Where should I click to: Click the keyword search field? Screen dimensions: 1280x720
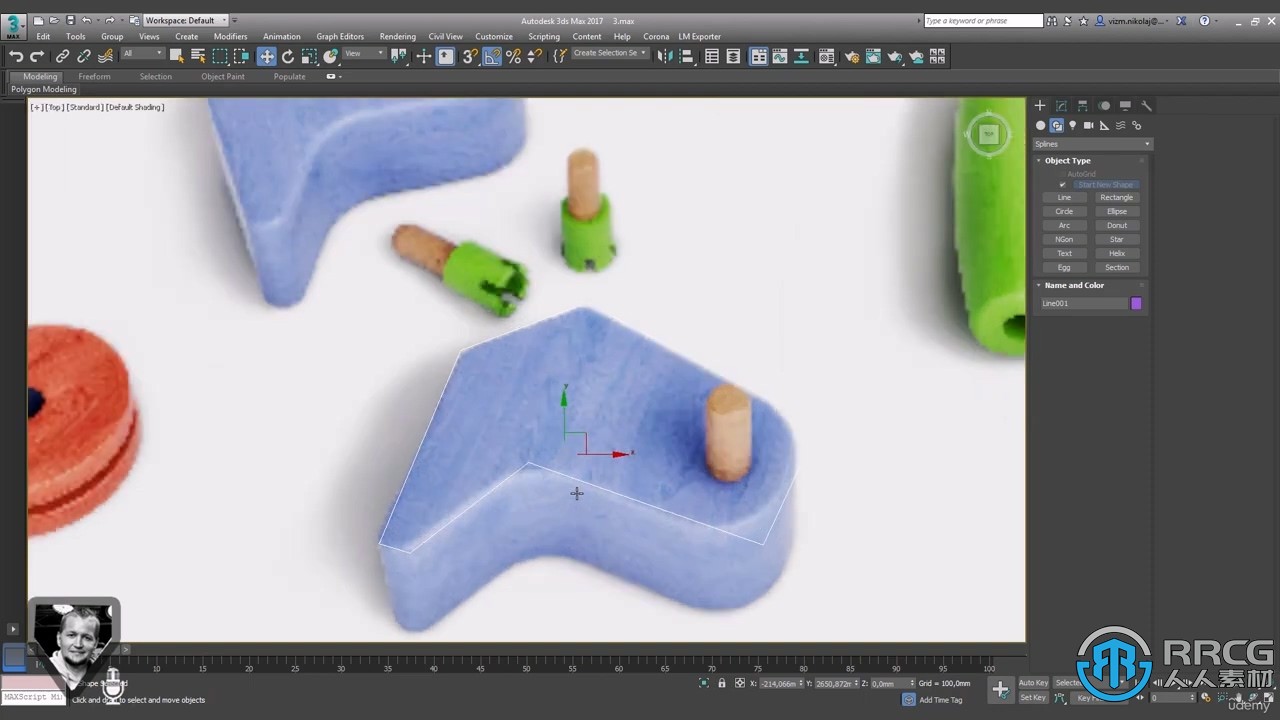pos(982,20)
